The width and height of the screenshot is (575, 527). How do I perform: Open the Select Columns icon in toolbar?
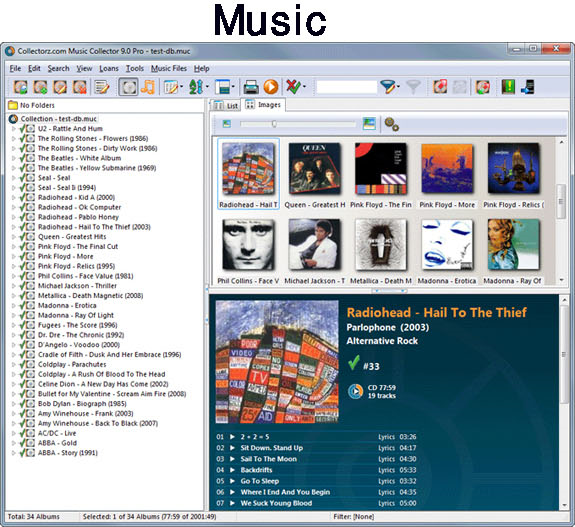171,87
